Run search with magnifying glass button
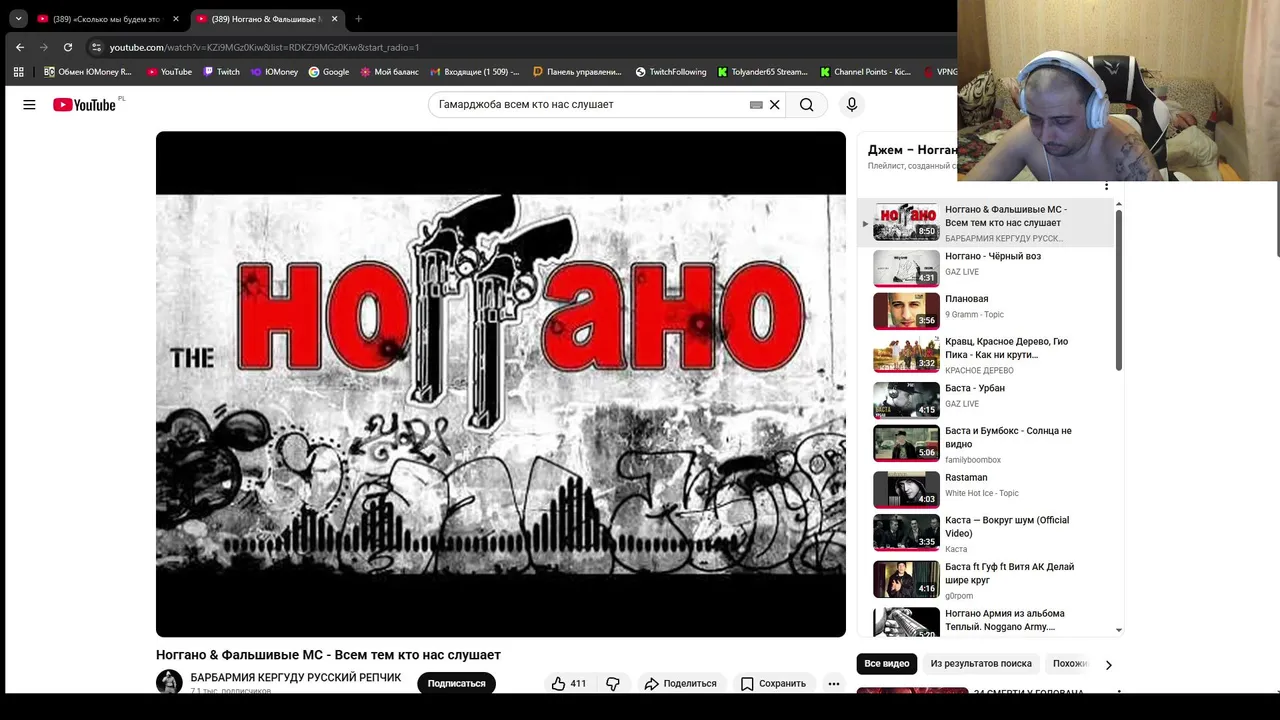Image resolution: width=1280 pixels, height=720 pixels. (x=806, y=105)
